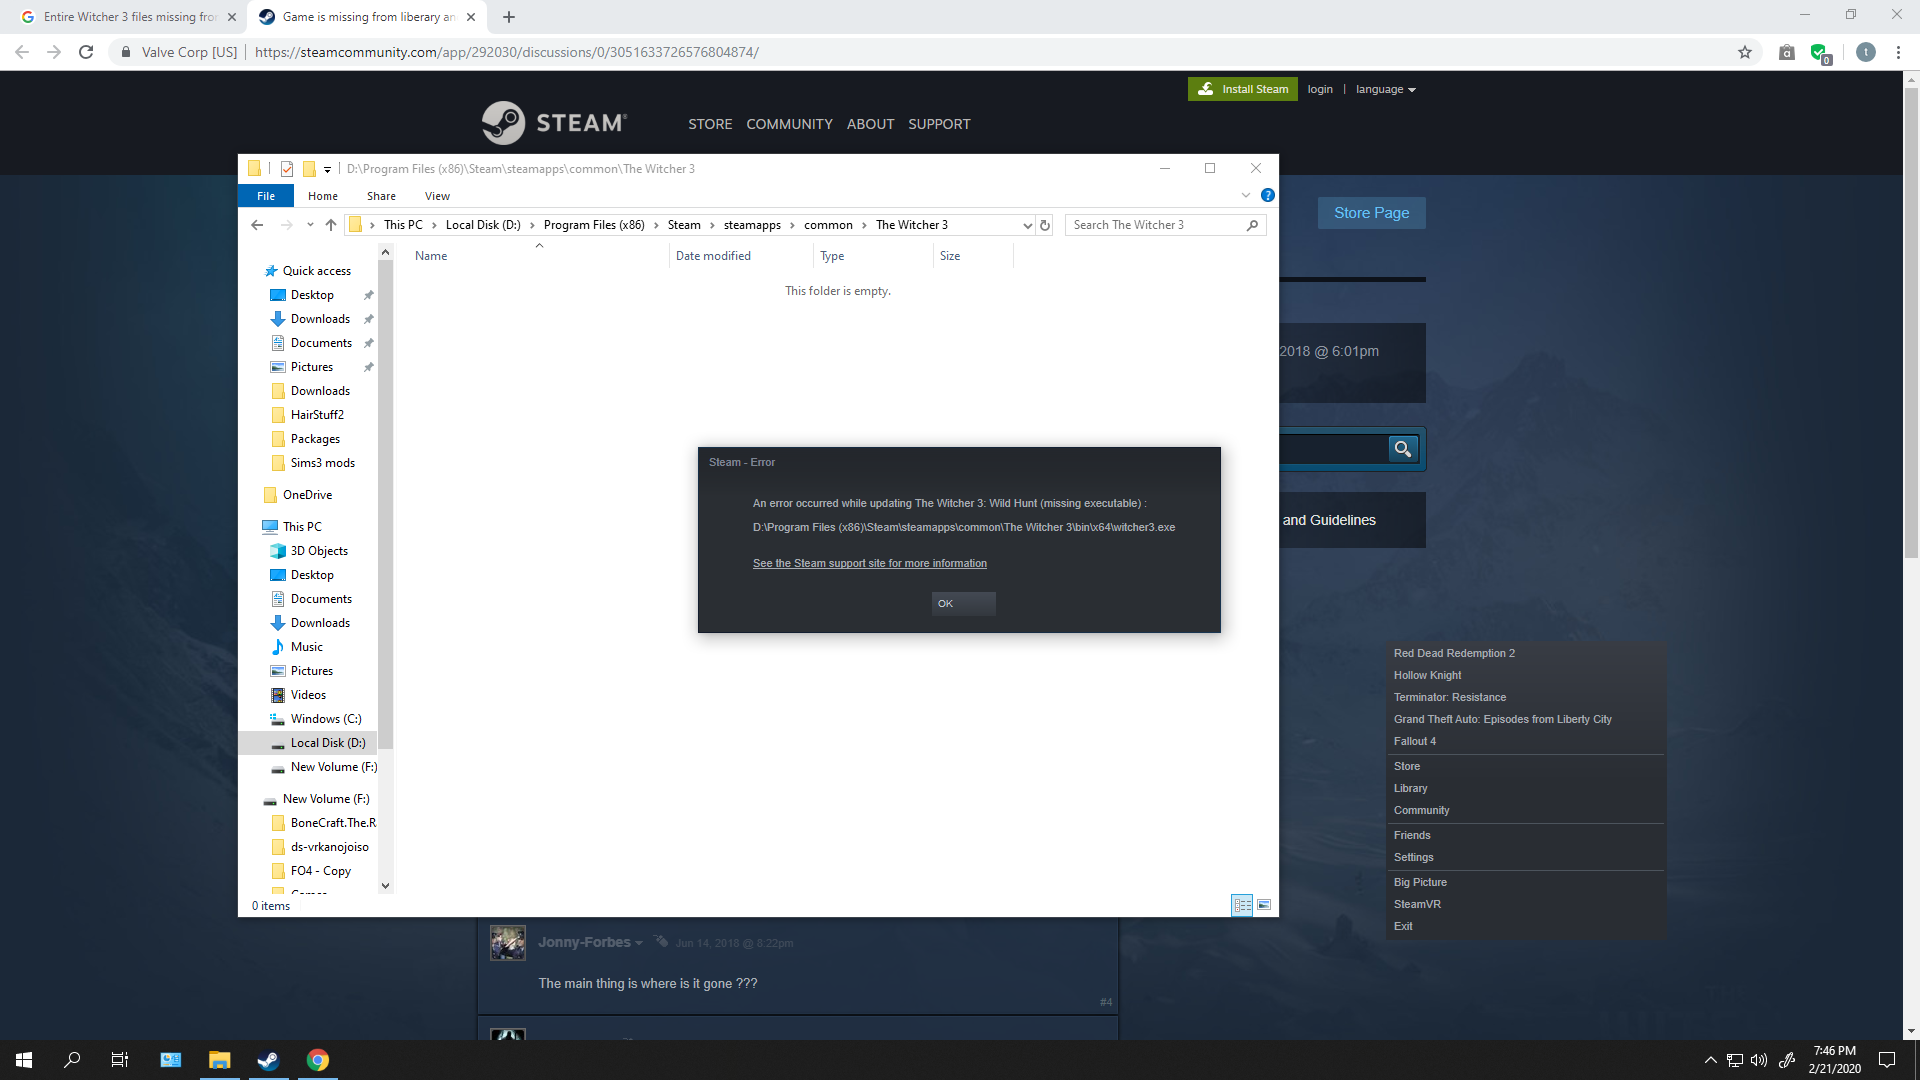Screen dimensions: 1920x1080
Task: Click the Store Page button
Action: tap(1371, 213)
